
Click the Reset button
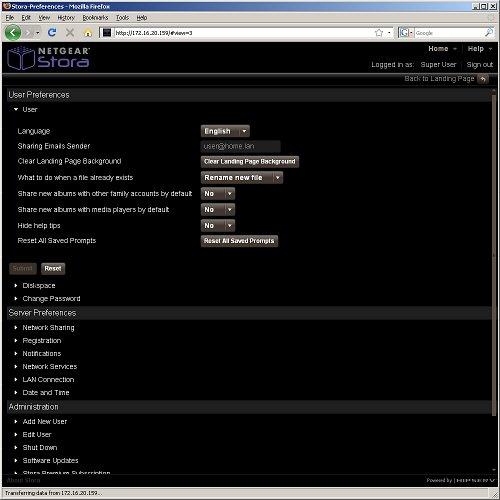point(53,268)
